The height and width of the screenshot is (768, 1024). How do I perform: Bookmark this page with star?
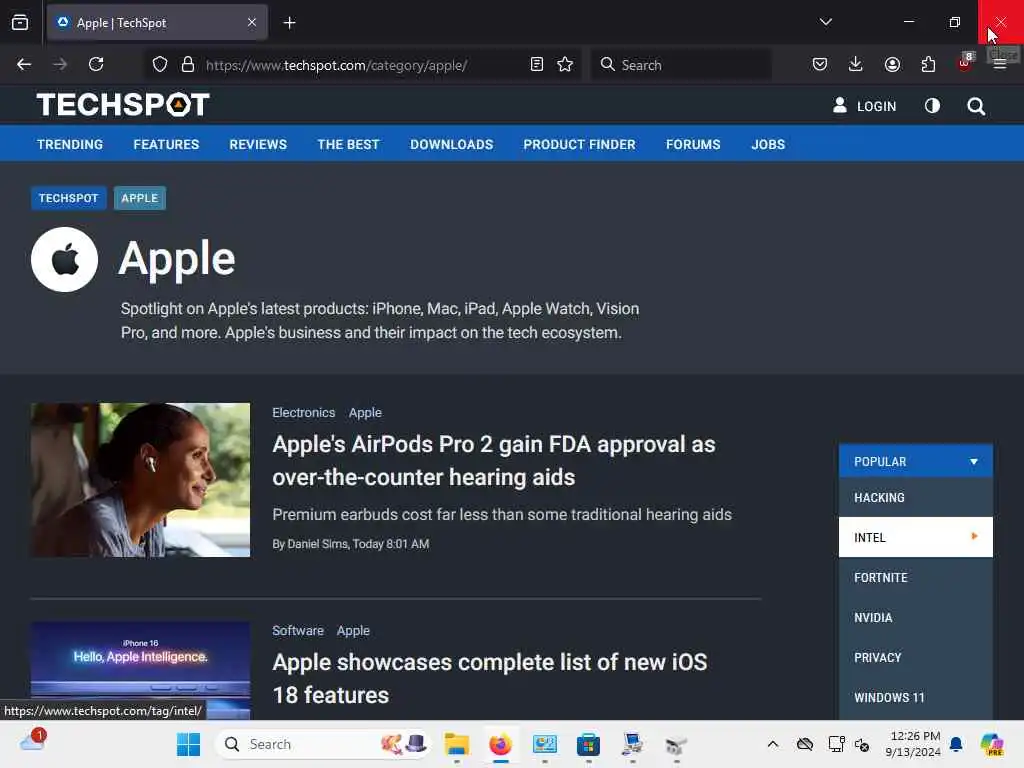(565, 65)
